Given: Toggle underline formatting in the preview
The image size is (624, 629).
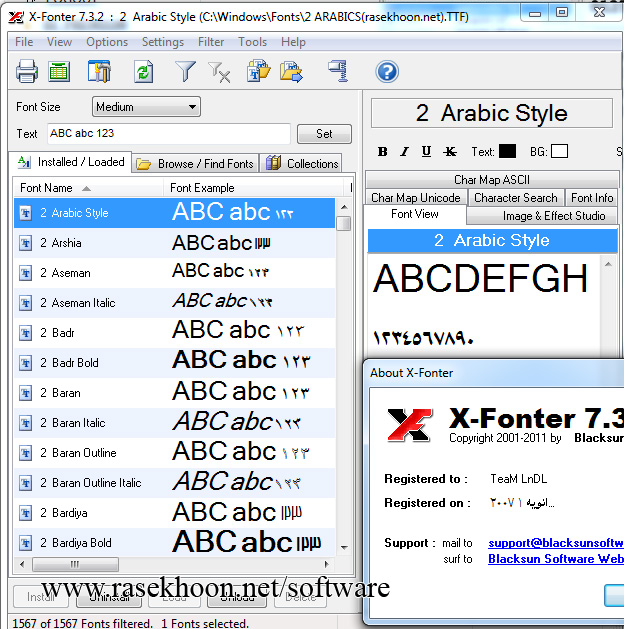Looking at the screenshot, I should tap(426, 152).
